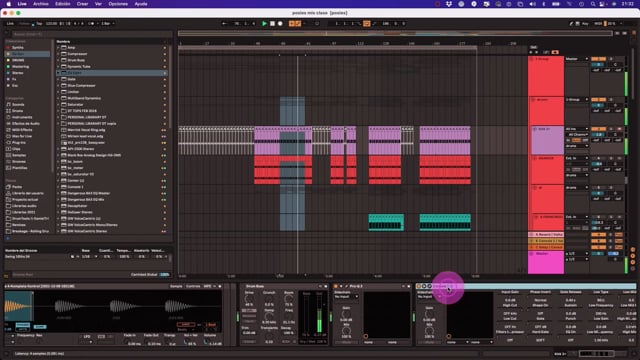Toggle the MIDI map mode switch
640x360 pixels.
pos(598,24)
